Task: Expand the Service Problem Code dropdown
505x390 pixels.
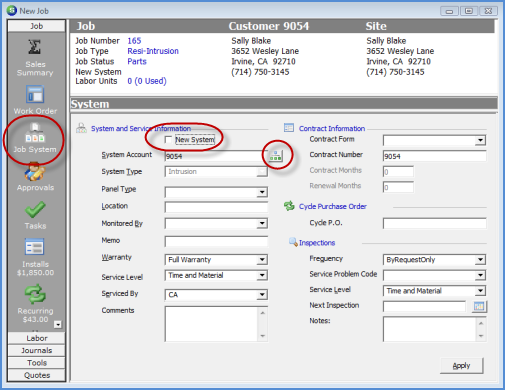Action: coord(480,275)
